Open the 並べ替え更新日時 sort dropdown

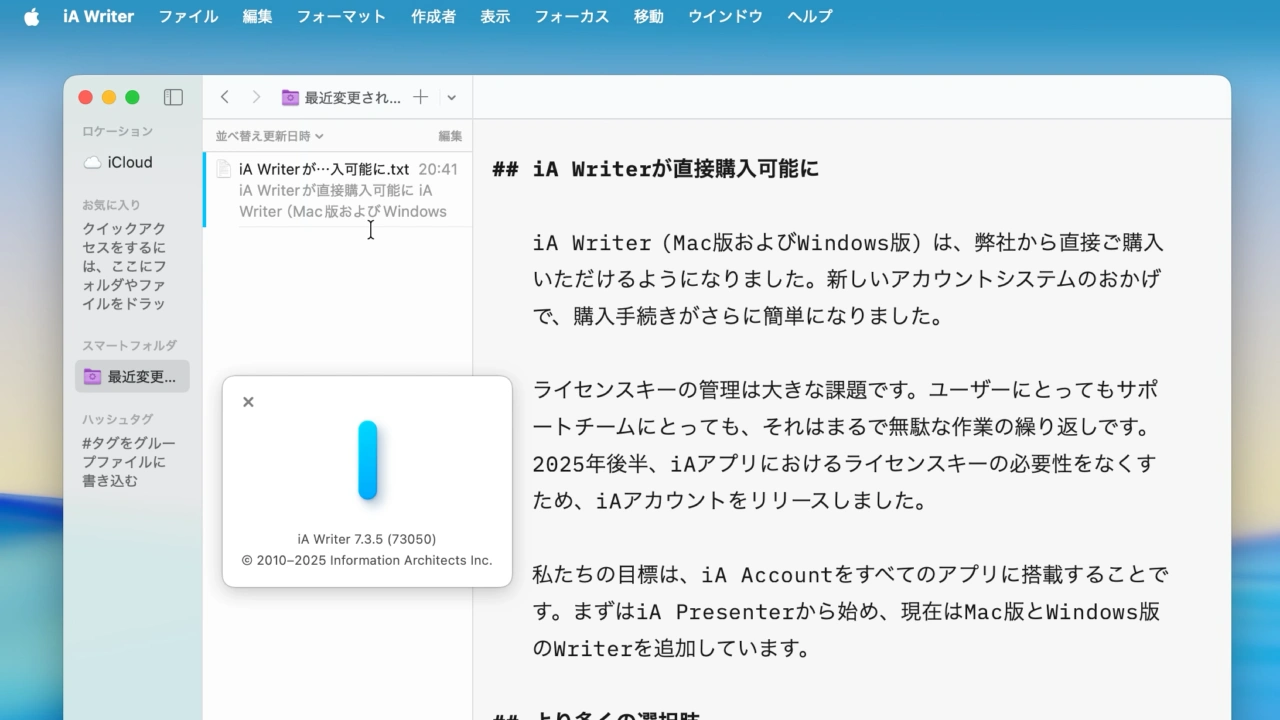pyautogui.click(x=270, y=136)
